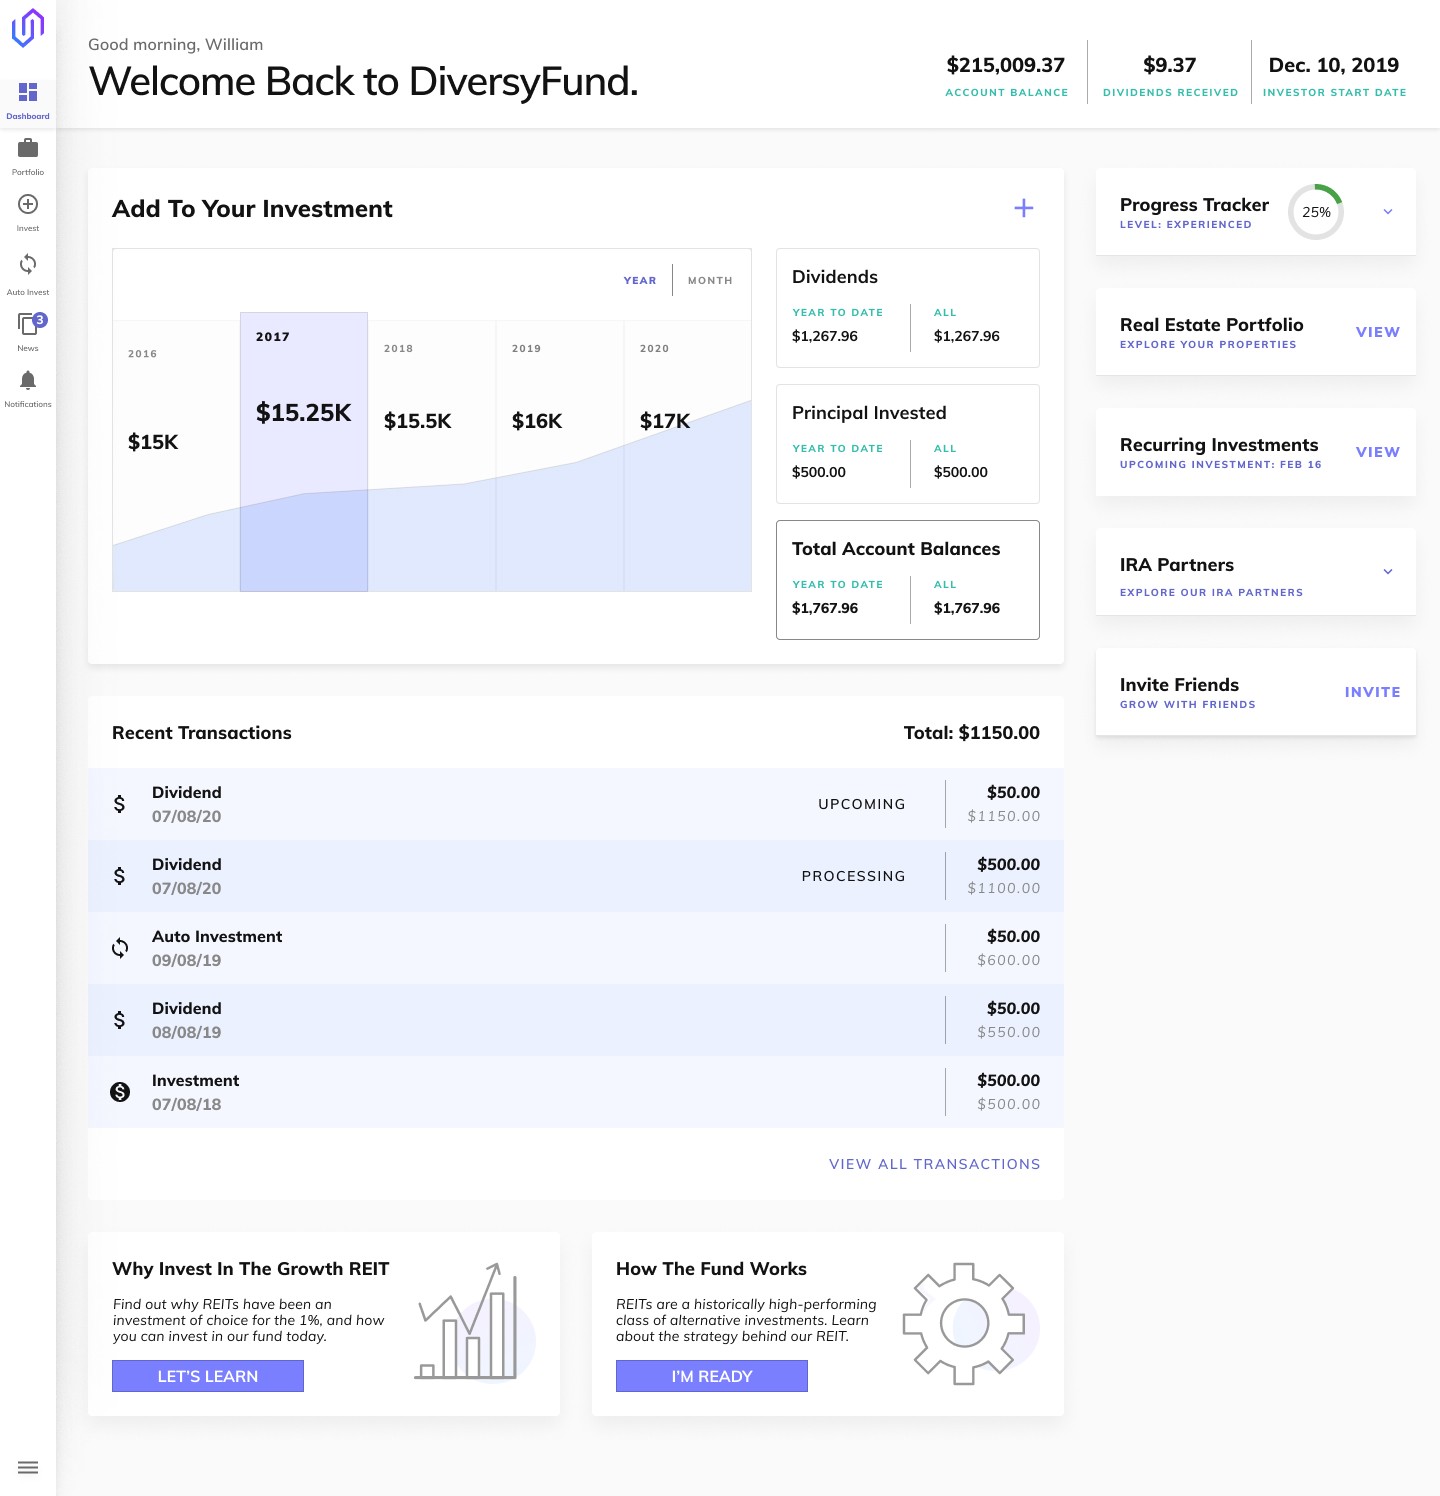Click dollar icon of Processing Dividend row
Screen dimensions: 1440x1496
click(120, 876)
